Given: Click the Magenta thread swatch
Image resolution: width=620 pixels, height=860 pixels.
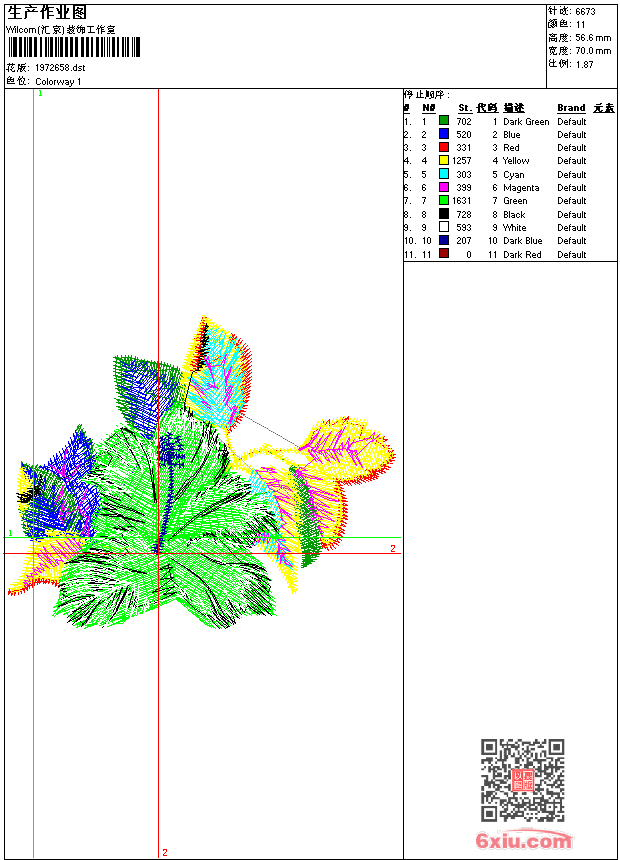Looking at the screenshot, I should [x=444, y=187].
